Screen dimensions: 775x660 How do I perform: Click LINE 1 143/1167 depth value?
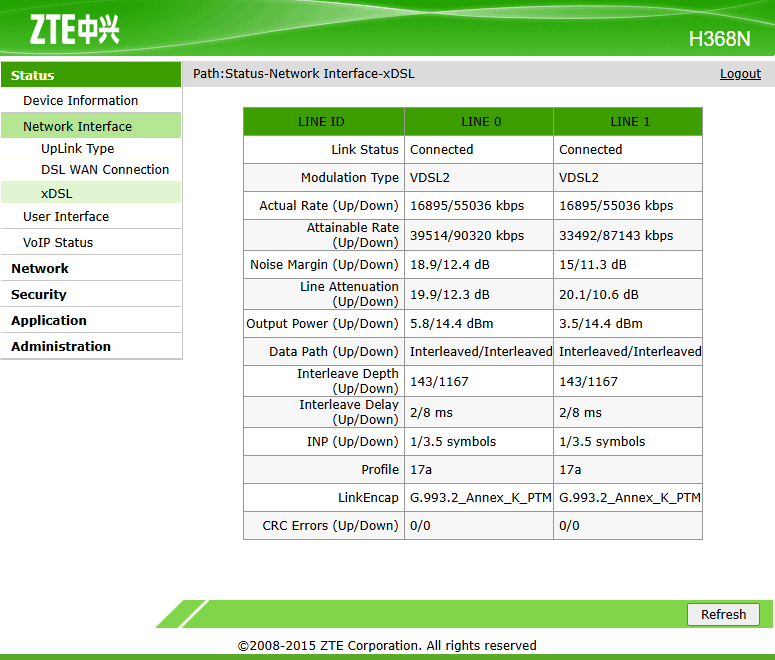tap(588, 382)
